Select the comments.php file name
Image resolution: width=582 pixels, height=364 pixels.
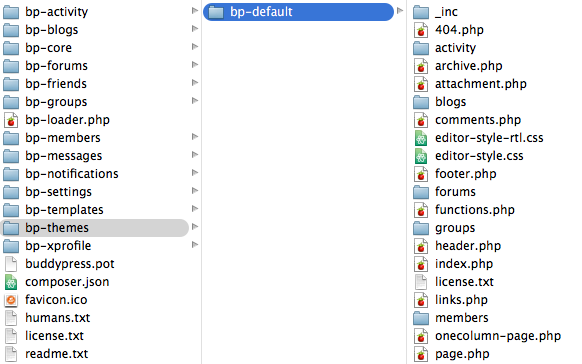[478, 120]
